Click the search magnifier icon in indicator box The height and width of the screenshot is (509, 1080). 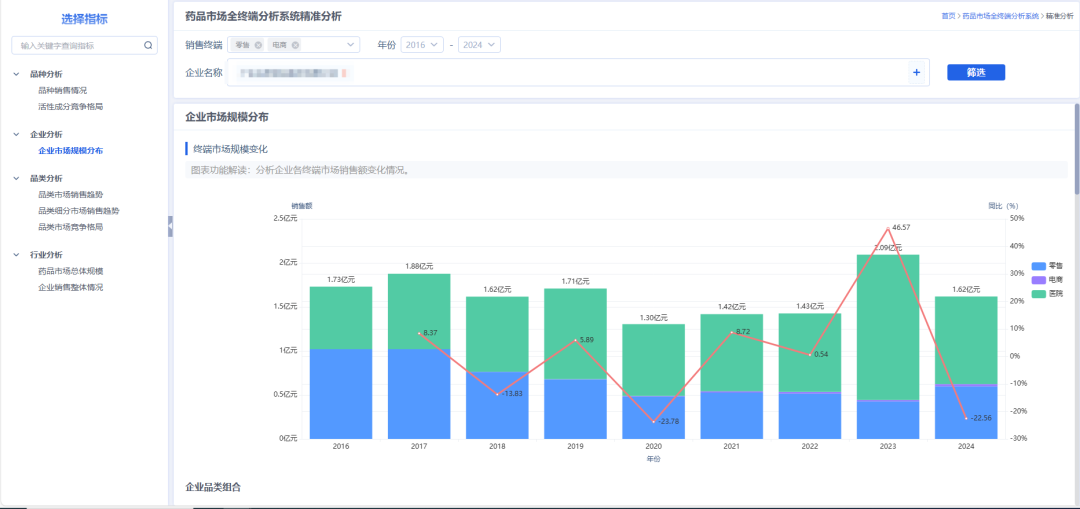pos(147,45)
